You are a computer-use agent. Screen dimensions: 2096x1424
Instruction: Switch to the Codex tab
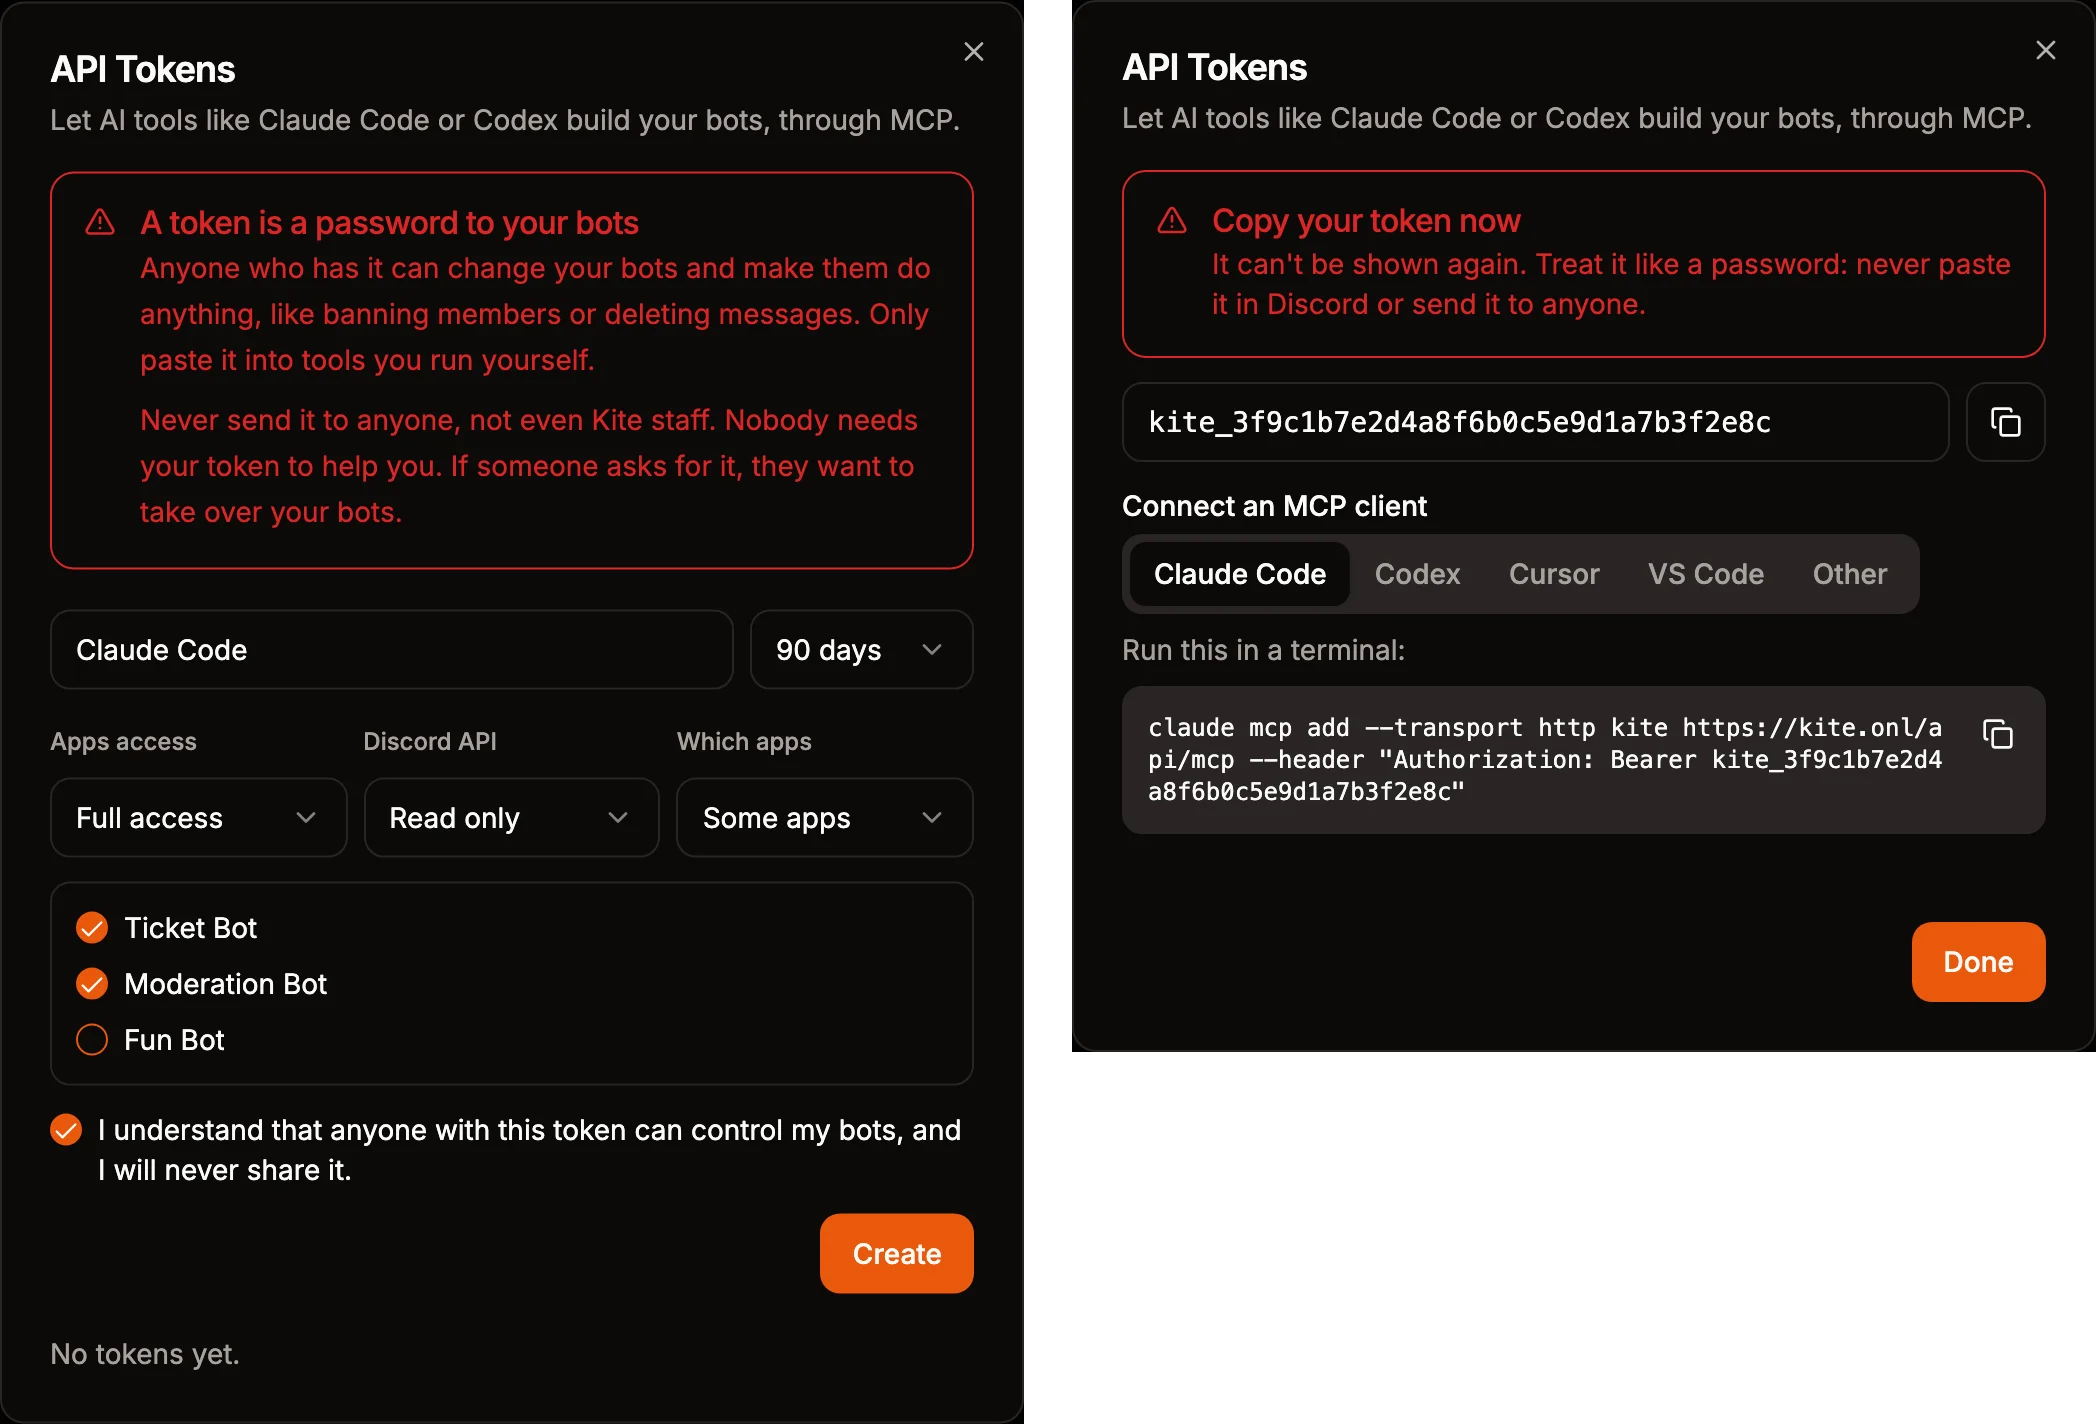pos(1417,574)
